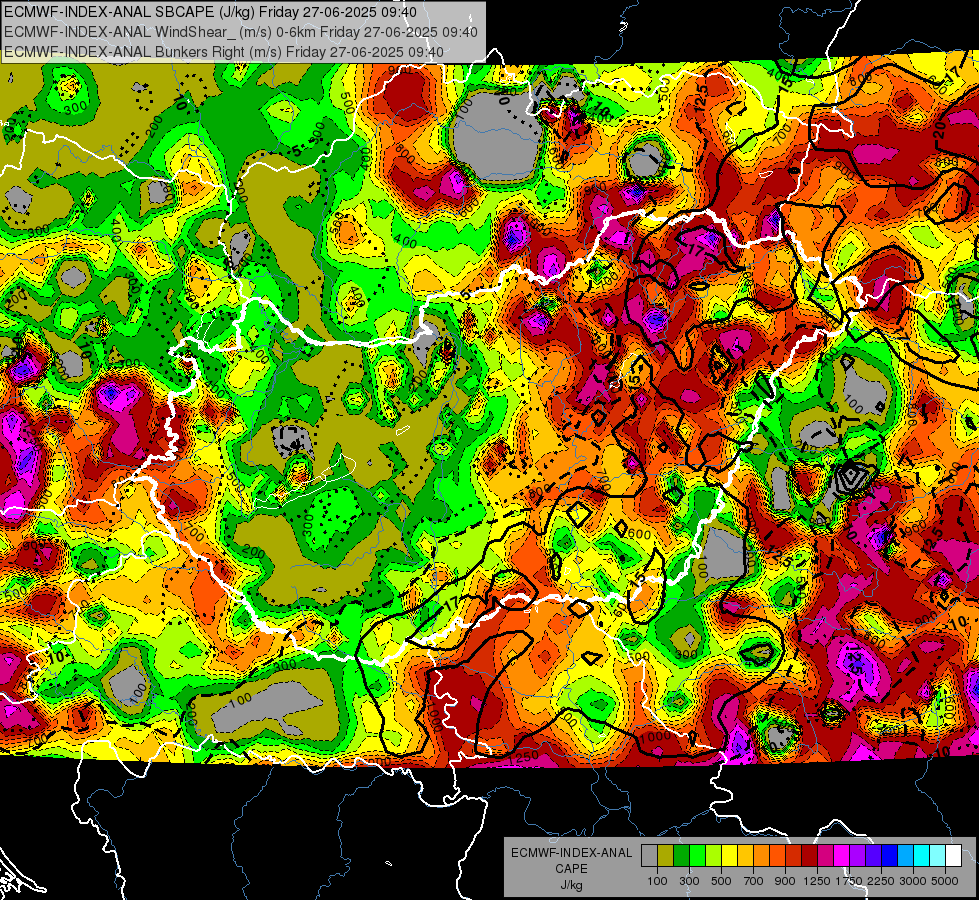Click the 1750 label on legend scale
The image size is (979, 900).
click(x=850, y=881)
